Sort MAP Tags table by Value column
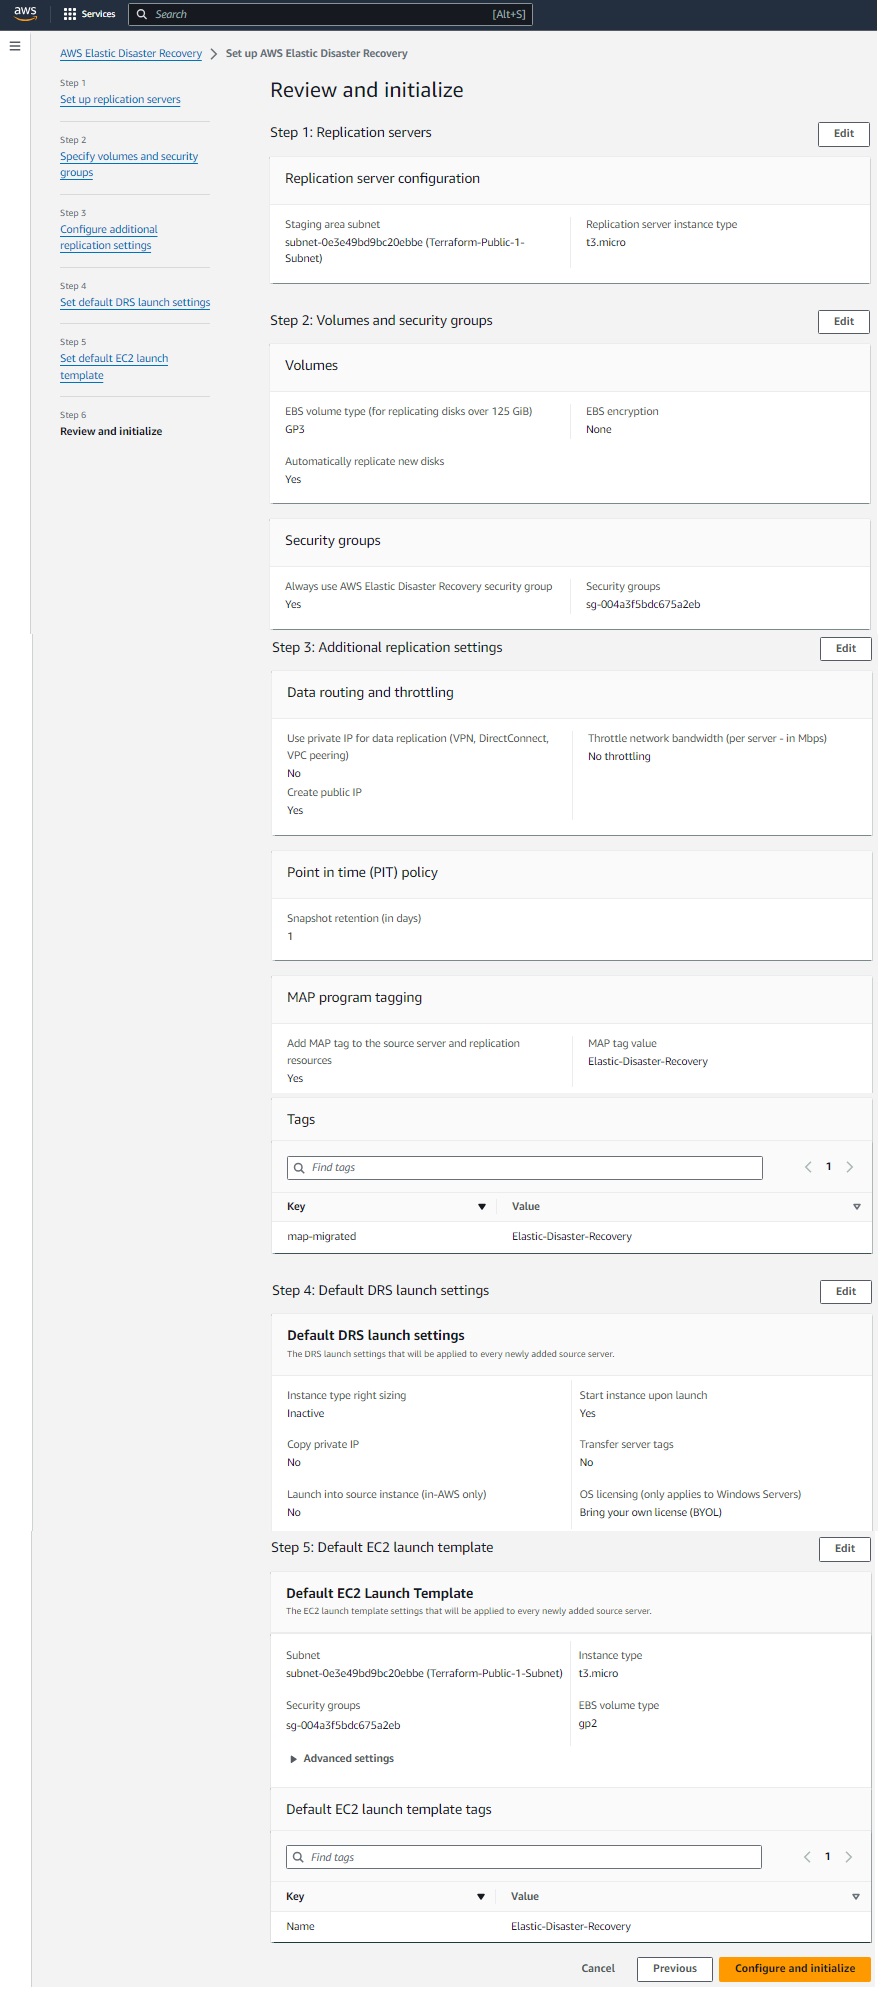Image resolution: width=884 pixels, height=1993 pixels. click(x=856, y=1207)
